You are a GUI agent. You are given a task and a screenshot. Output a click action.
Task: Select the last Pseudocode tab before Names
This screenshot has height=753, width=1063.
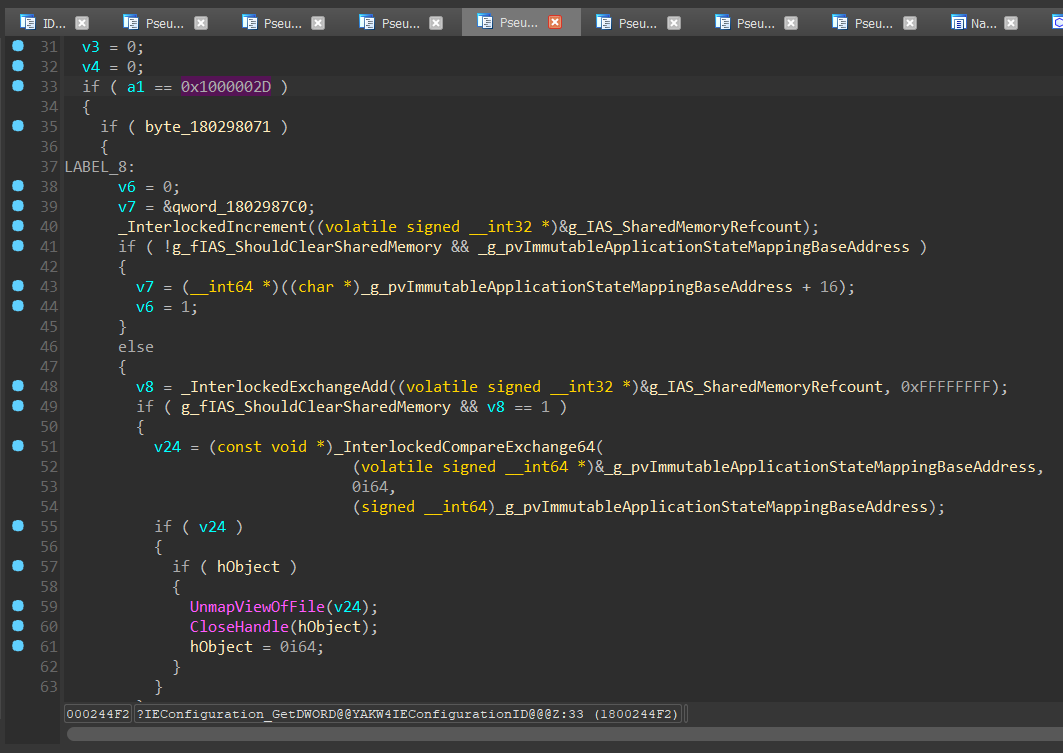coord(875,22)
